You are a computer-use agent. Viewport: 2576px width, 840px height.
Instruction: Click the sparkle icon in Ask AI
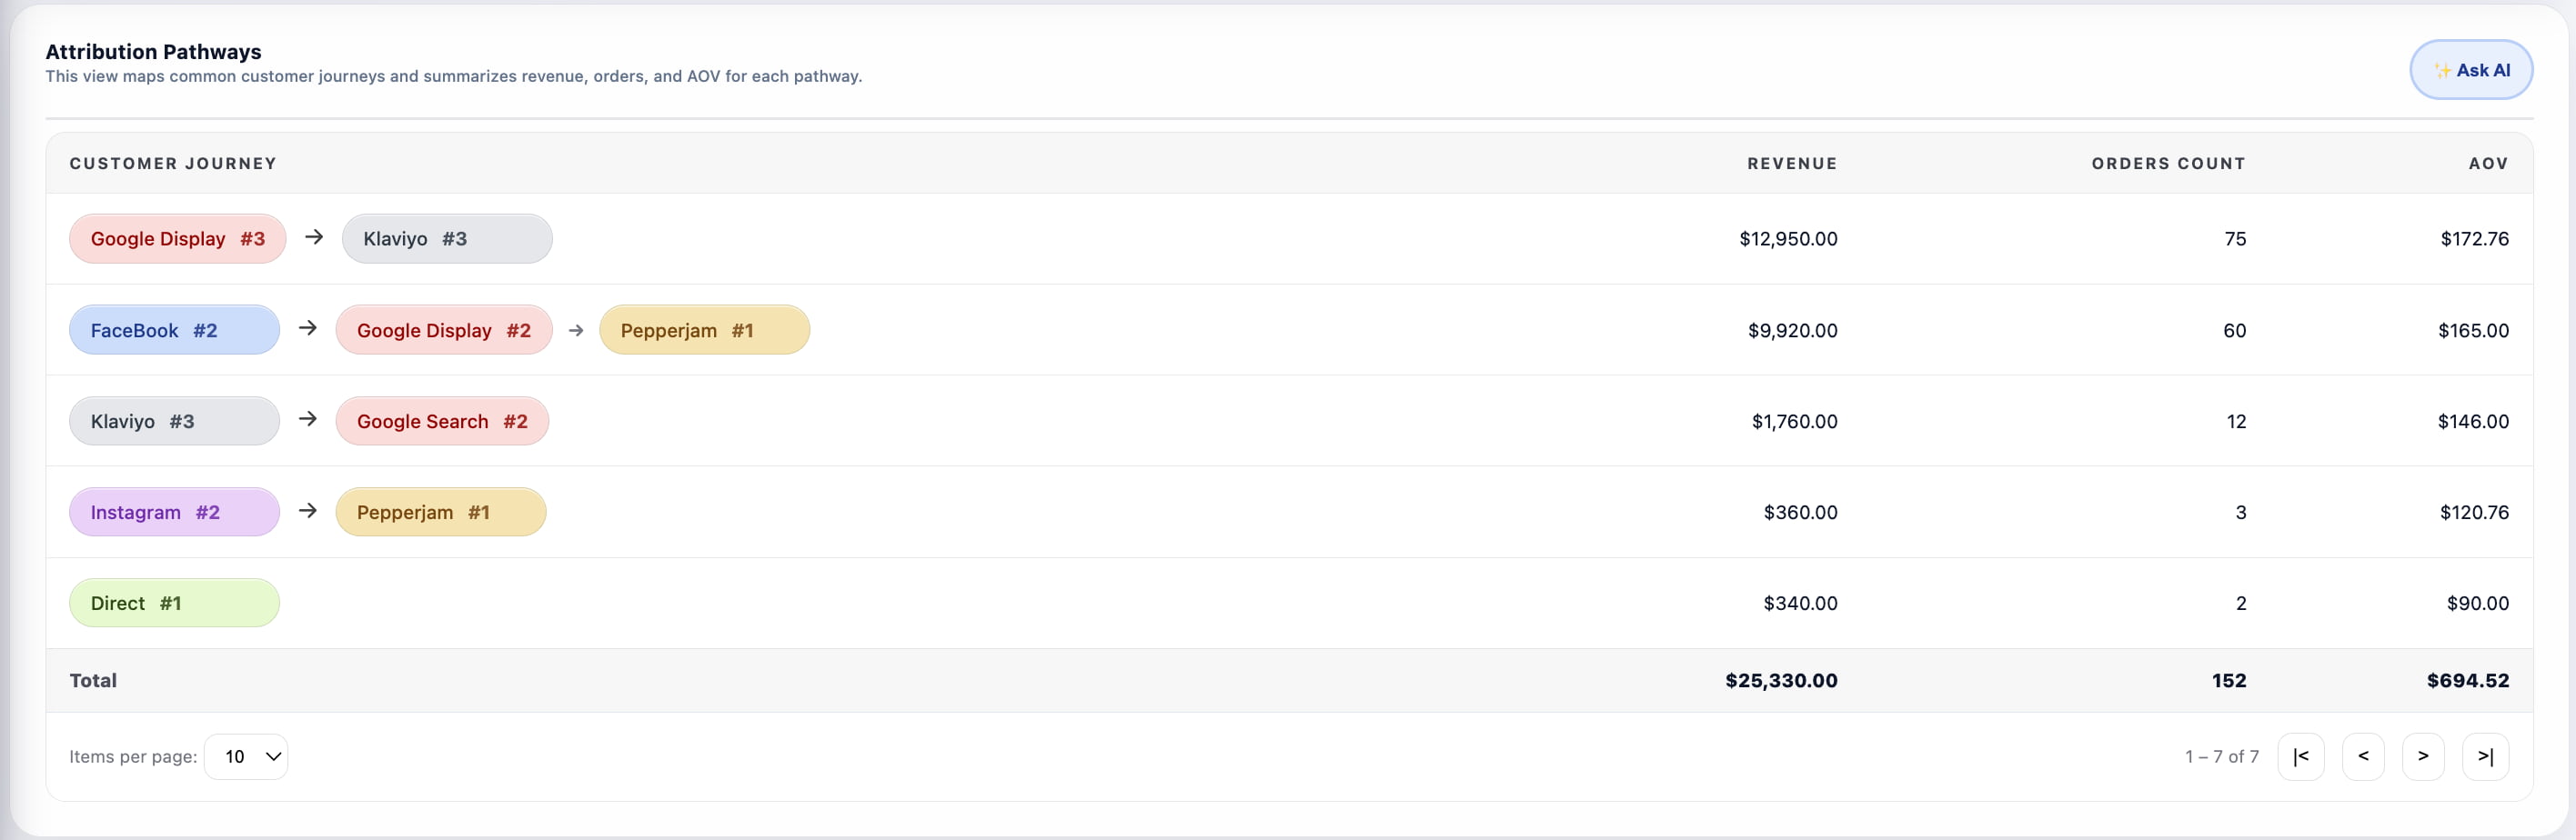tap(2442, 70)
